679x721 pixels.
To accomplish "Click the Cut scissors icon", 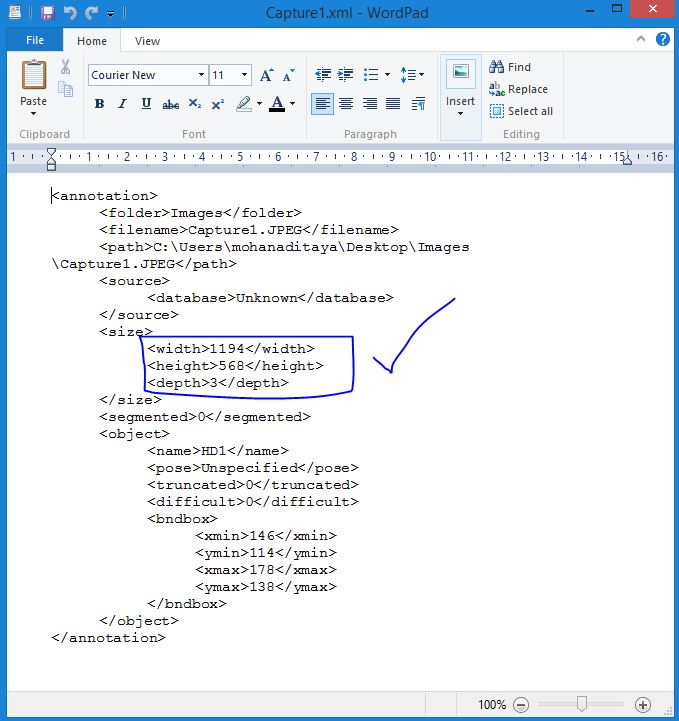I will (x=65, y=67).
